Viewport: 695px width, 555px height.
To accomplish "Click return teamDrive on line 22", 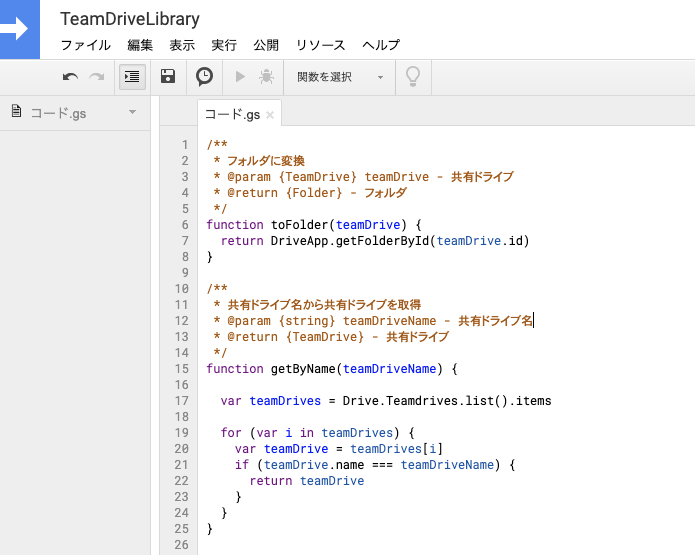I will [x=307, y=481].
